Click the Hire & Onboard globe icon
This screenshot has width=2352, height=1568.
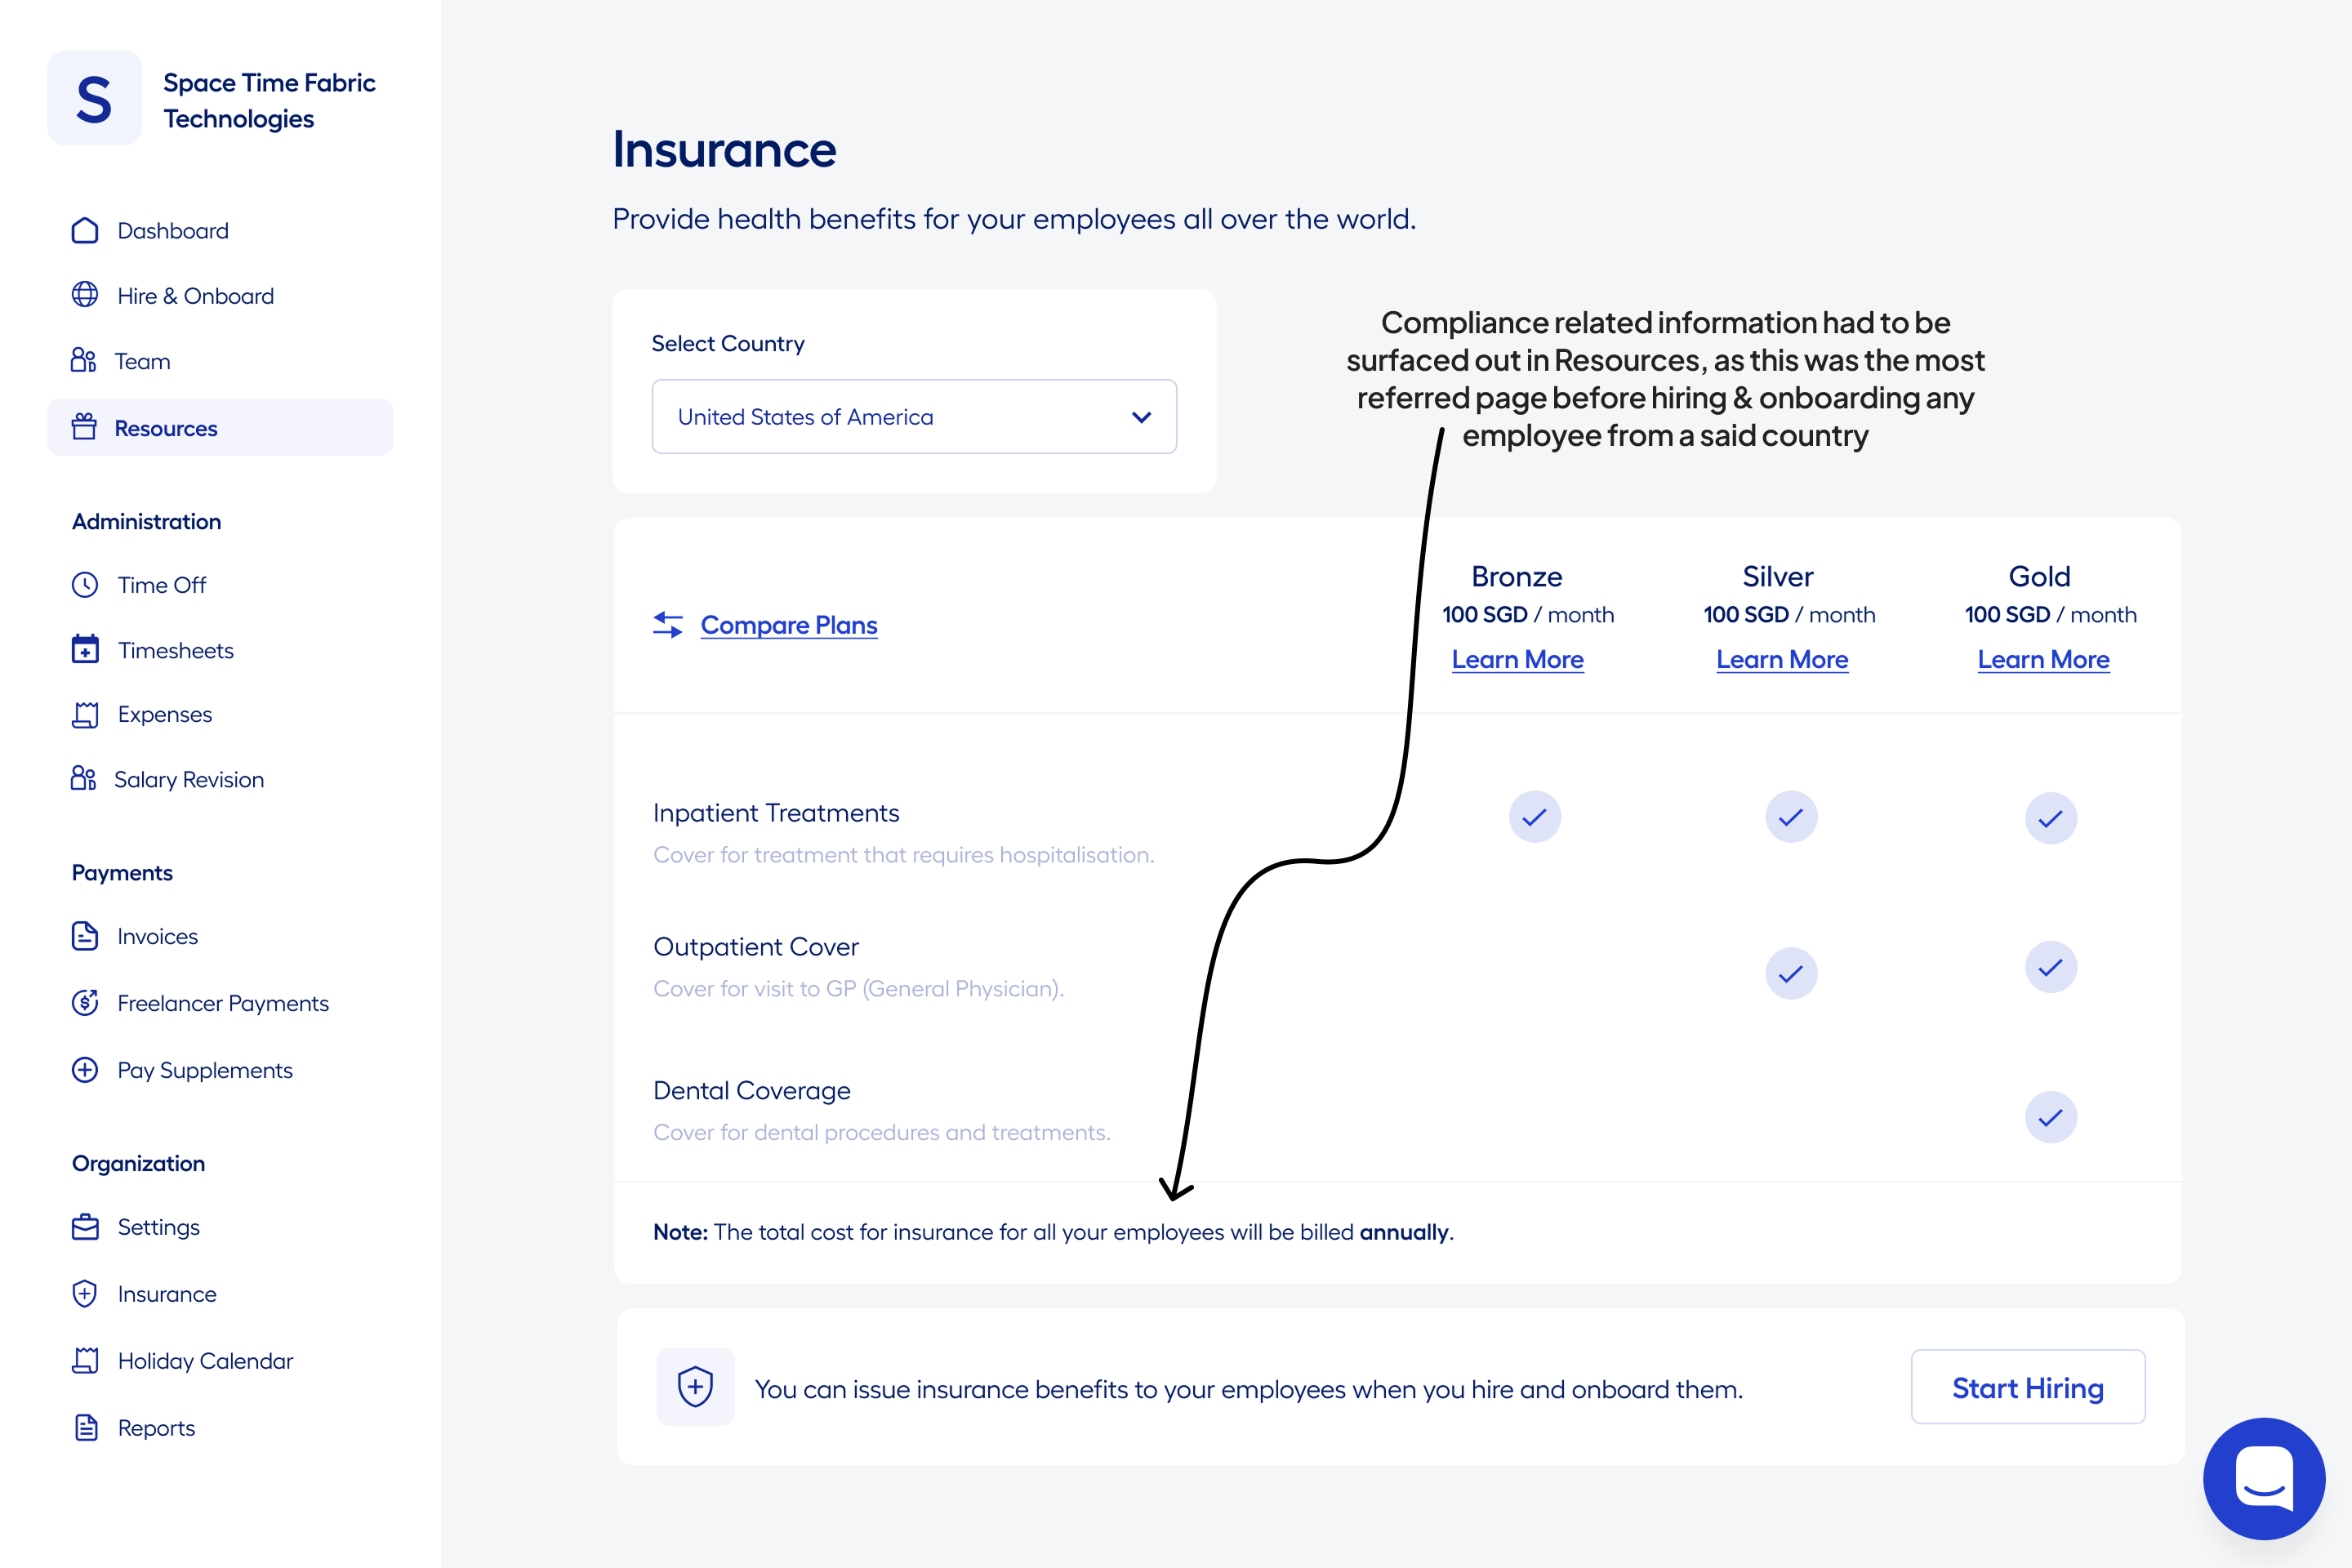pyautogui.click(x=85, y=295)
